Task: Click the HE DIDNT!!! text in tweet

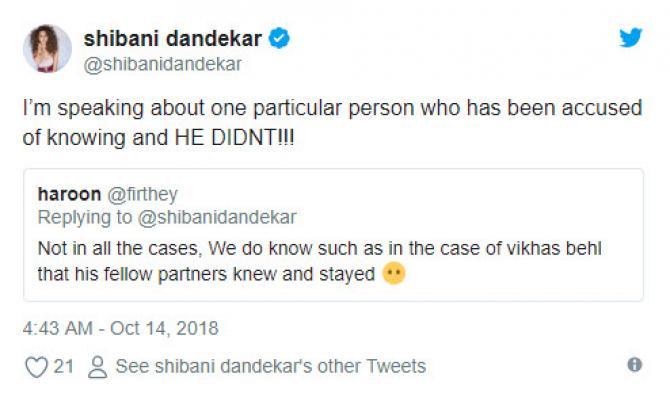Action: (234, 138)
